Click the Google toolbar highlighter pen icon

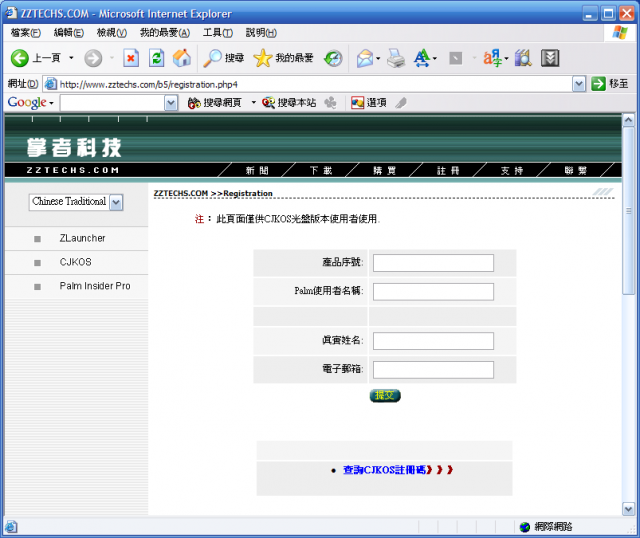pyautogui.click(x=401, y=103)
